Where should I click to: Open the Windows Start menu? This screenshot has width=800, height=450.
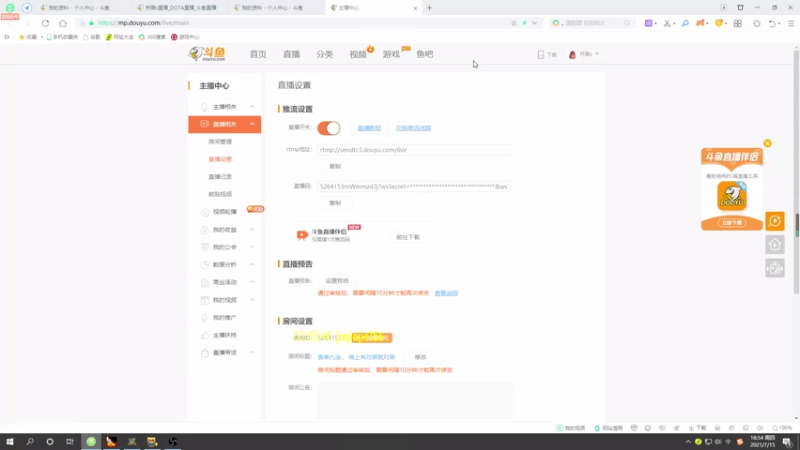point(10,441)
